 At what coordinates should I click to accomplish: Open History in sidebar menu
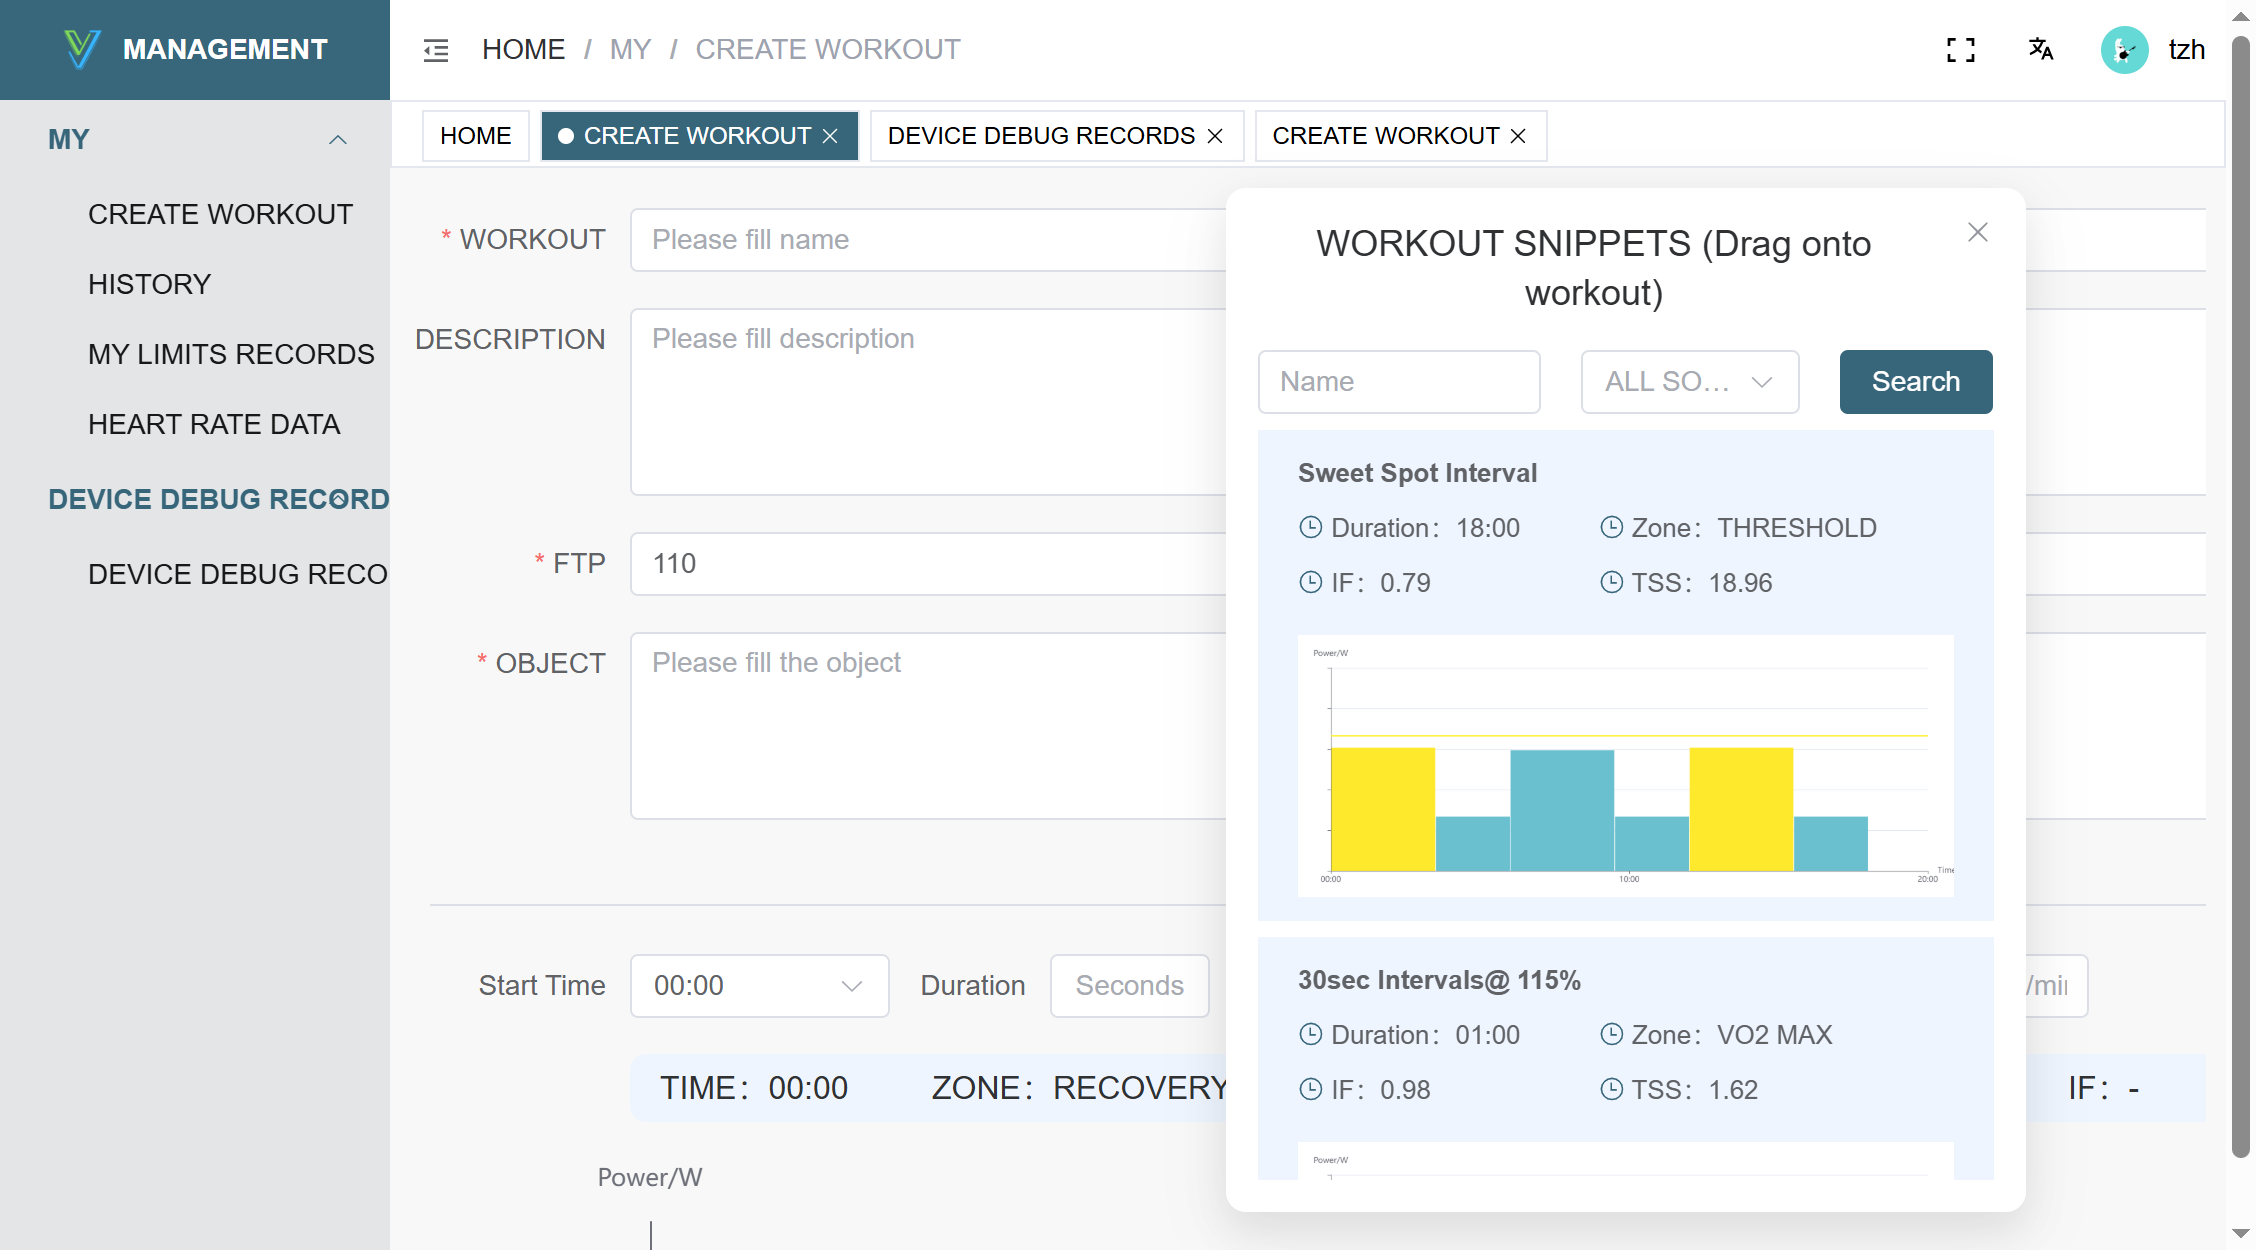(x=149, y=285)
